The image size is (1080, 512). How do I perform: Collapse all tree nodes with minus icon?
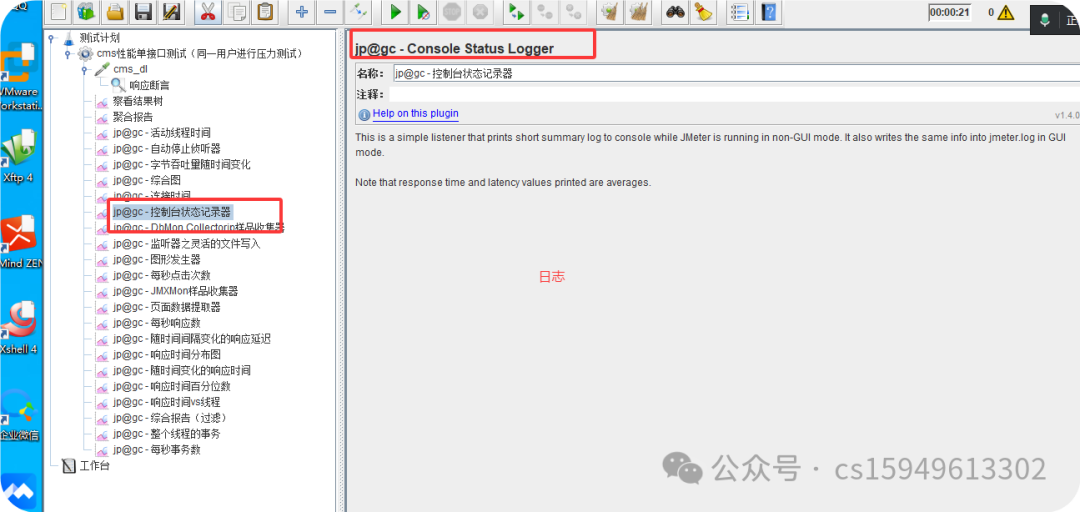(x=330, y=11)
